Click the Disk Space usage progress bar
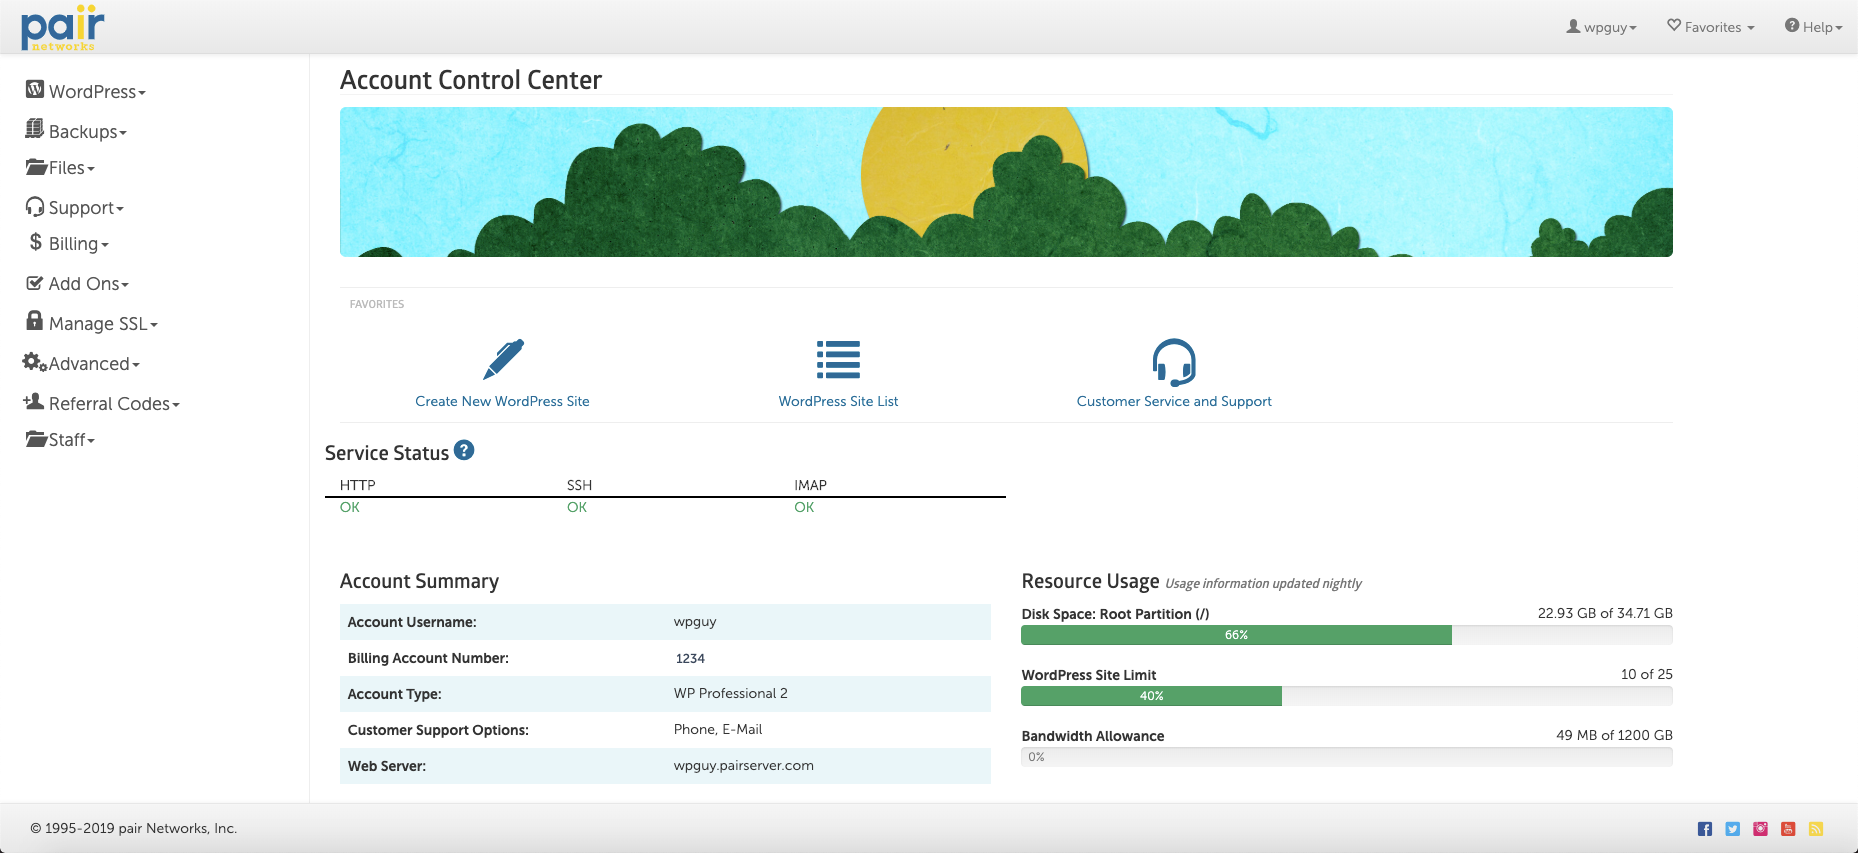1858x853 pixels. pos(1346,635)
